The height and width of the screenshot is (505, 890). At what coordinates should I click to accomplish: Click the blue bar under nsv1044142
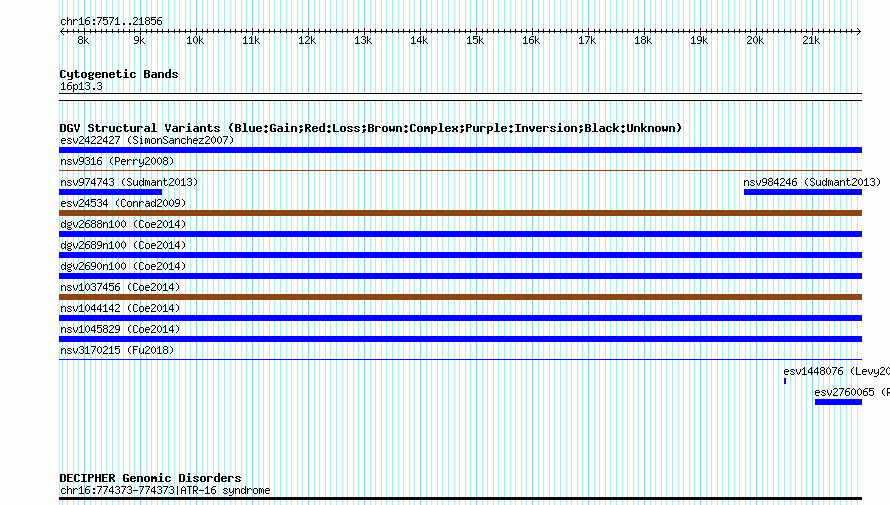pos(460,318)
